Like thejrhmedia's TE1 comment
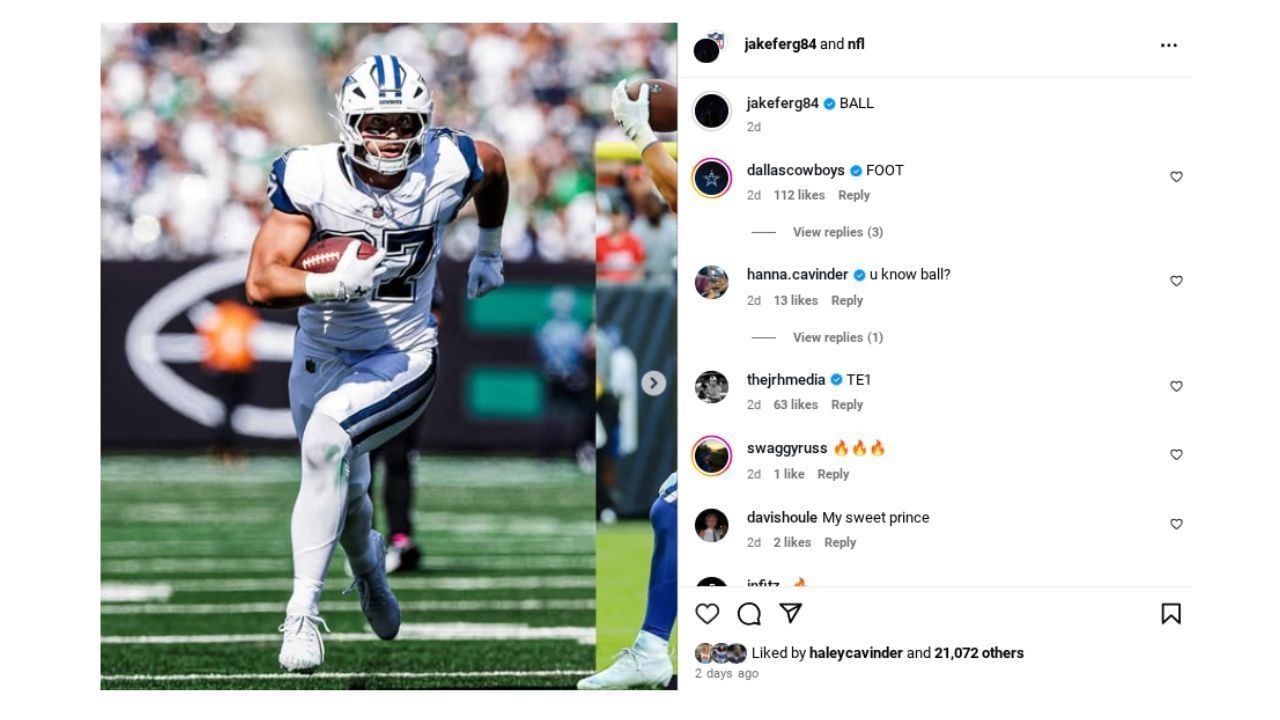Screen dimensions: 1280x720 point(1176,386)
